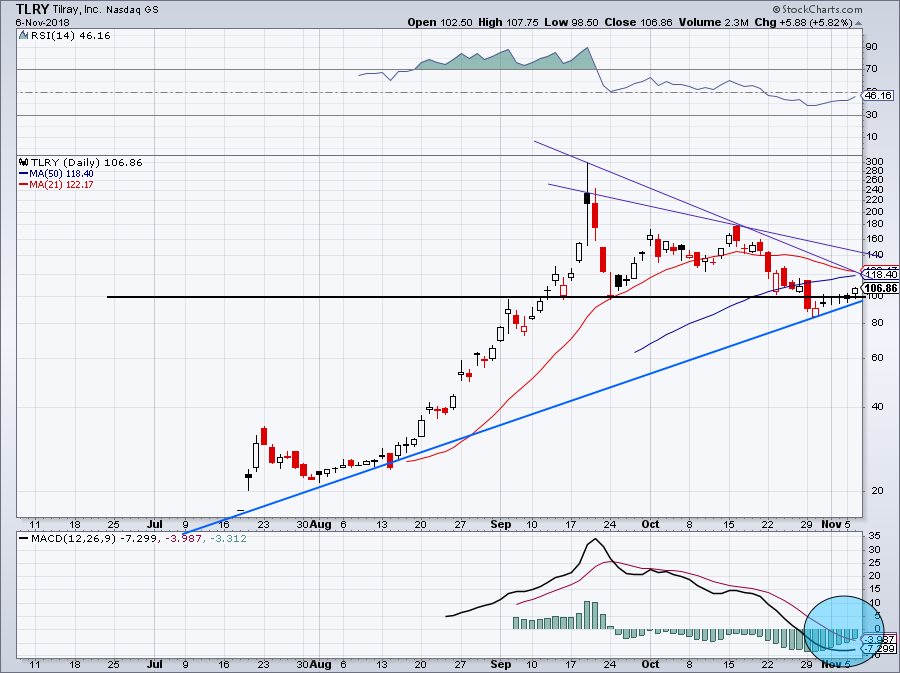This screenshot has width=900, height=673.
Task: Click the red MA(21) line legend marker
Action: tap(23, 184)
